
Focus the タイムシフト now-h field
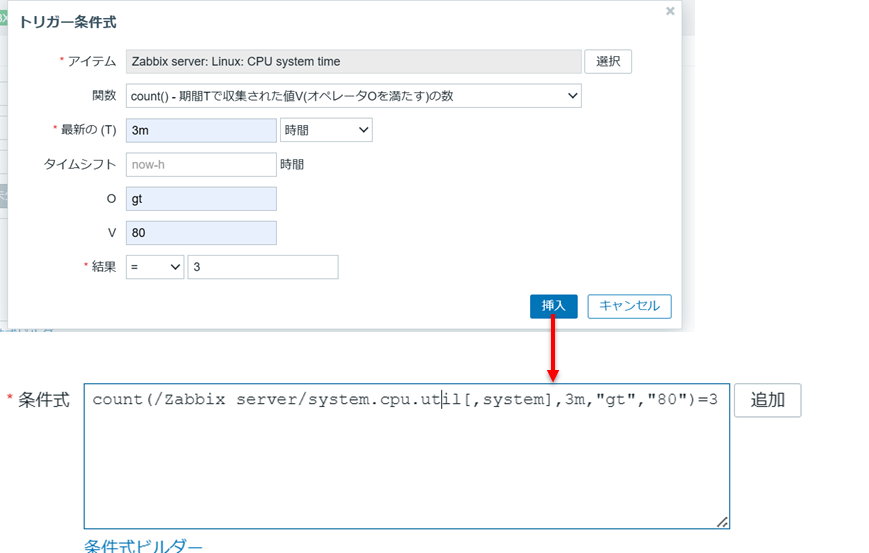click(201, 164)
